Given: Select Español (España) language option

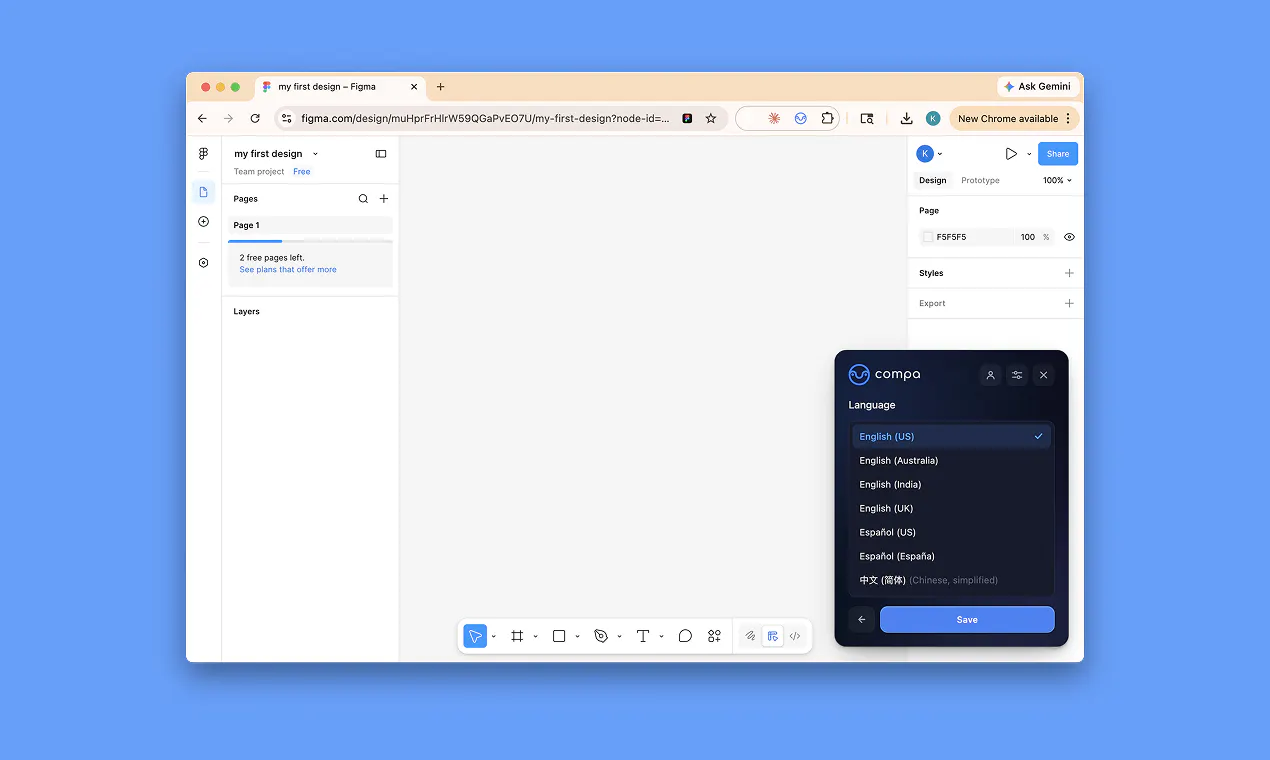Looking at the screenshot, I should 951,556.
